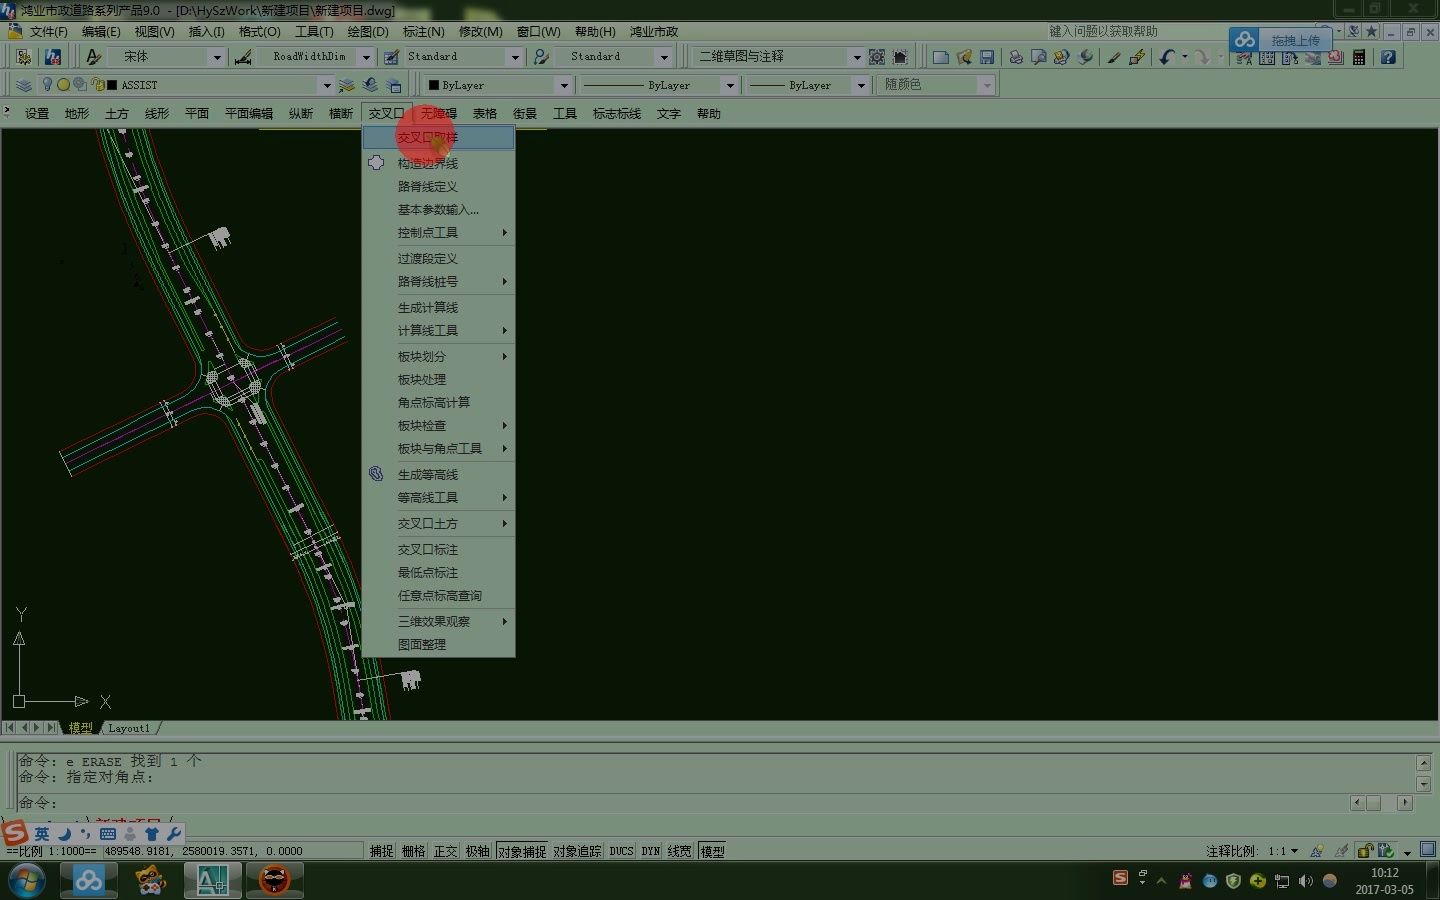
Task: Open the 宋体 font dropdown
Action: 165,56
